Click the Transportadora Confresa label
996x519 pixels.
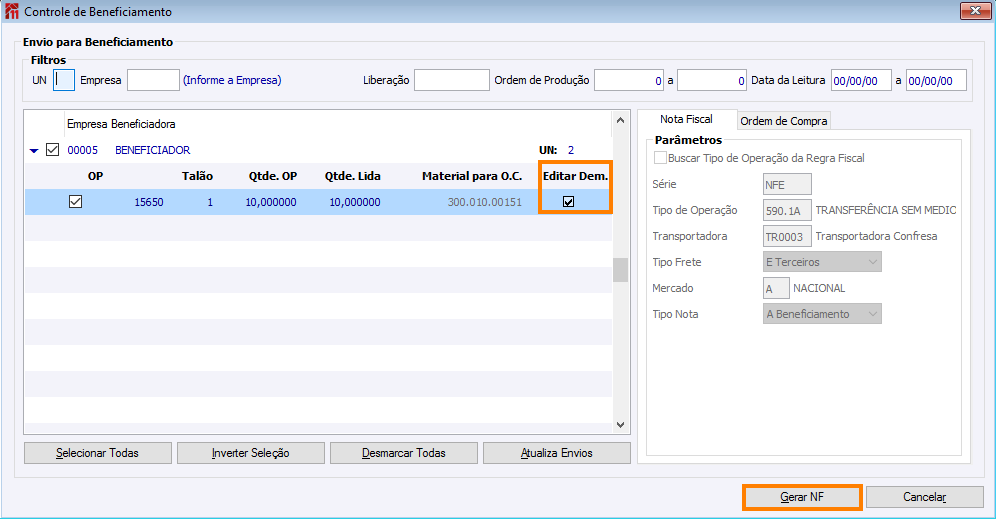pos(877,236)
